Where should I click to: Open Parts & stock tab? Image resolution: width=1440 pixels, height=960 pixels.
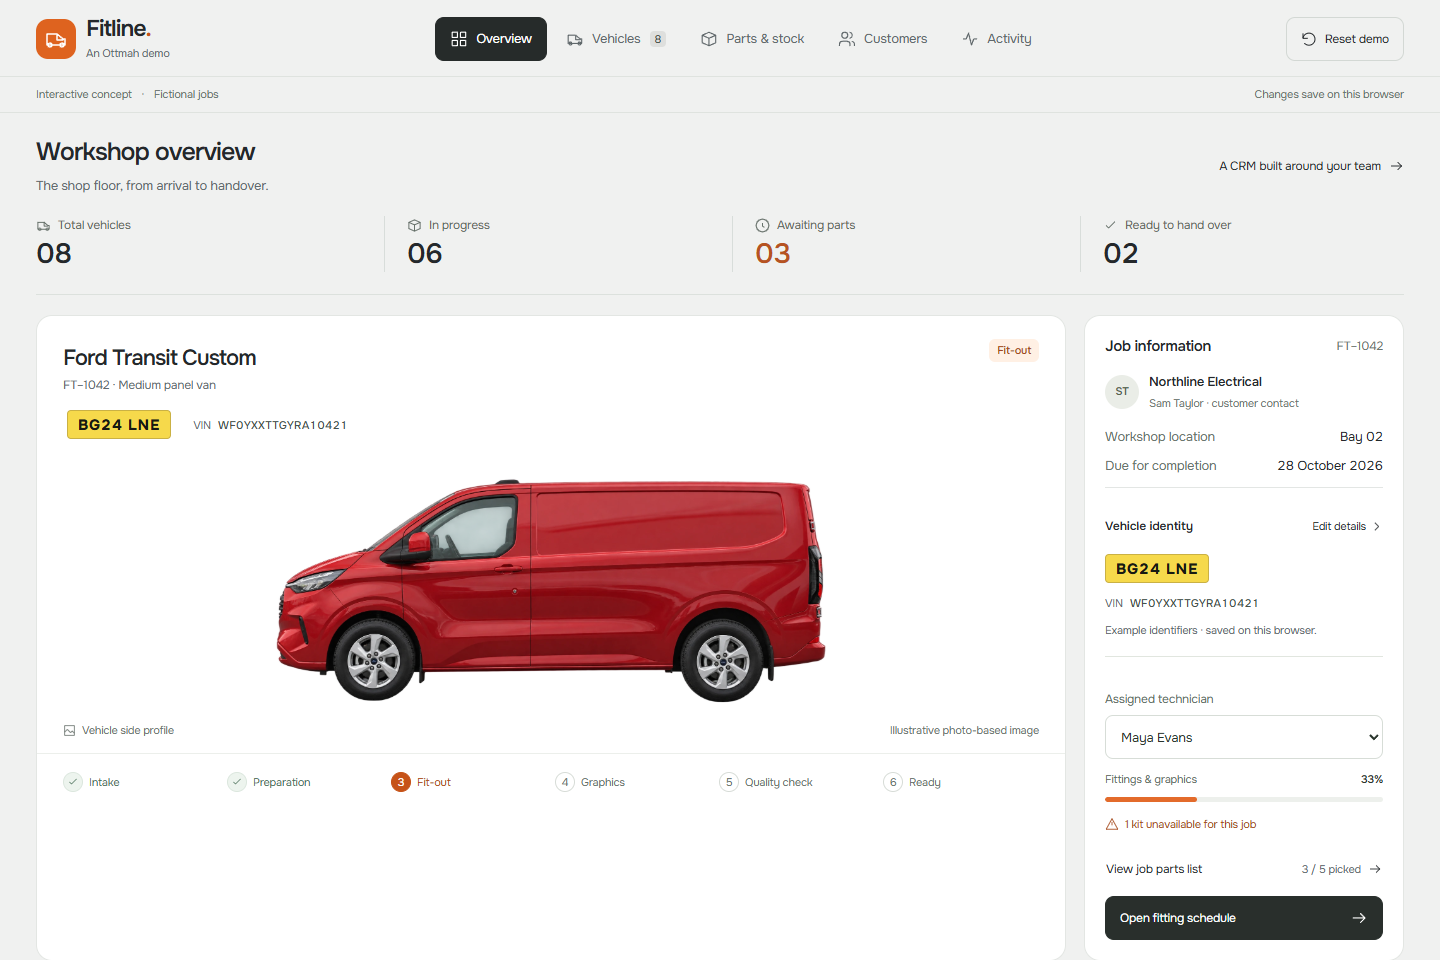click(753, 39)
